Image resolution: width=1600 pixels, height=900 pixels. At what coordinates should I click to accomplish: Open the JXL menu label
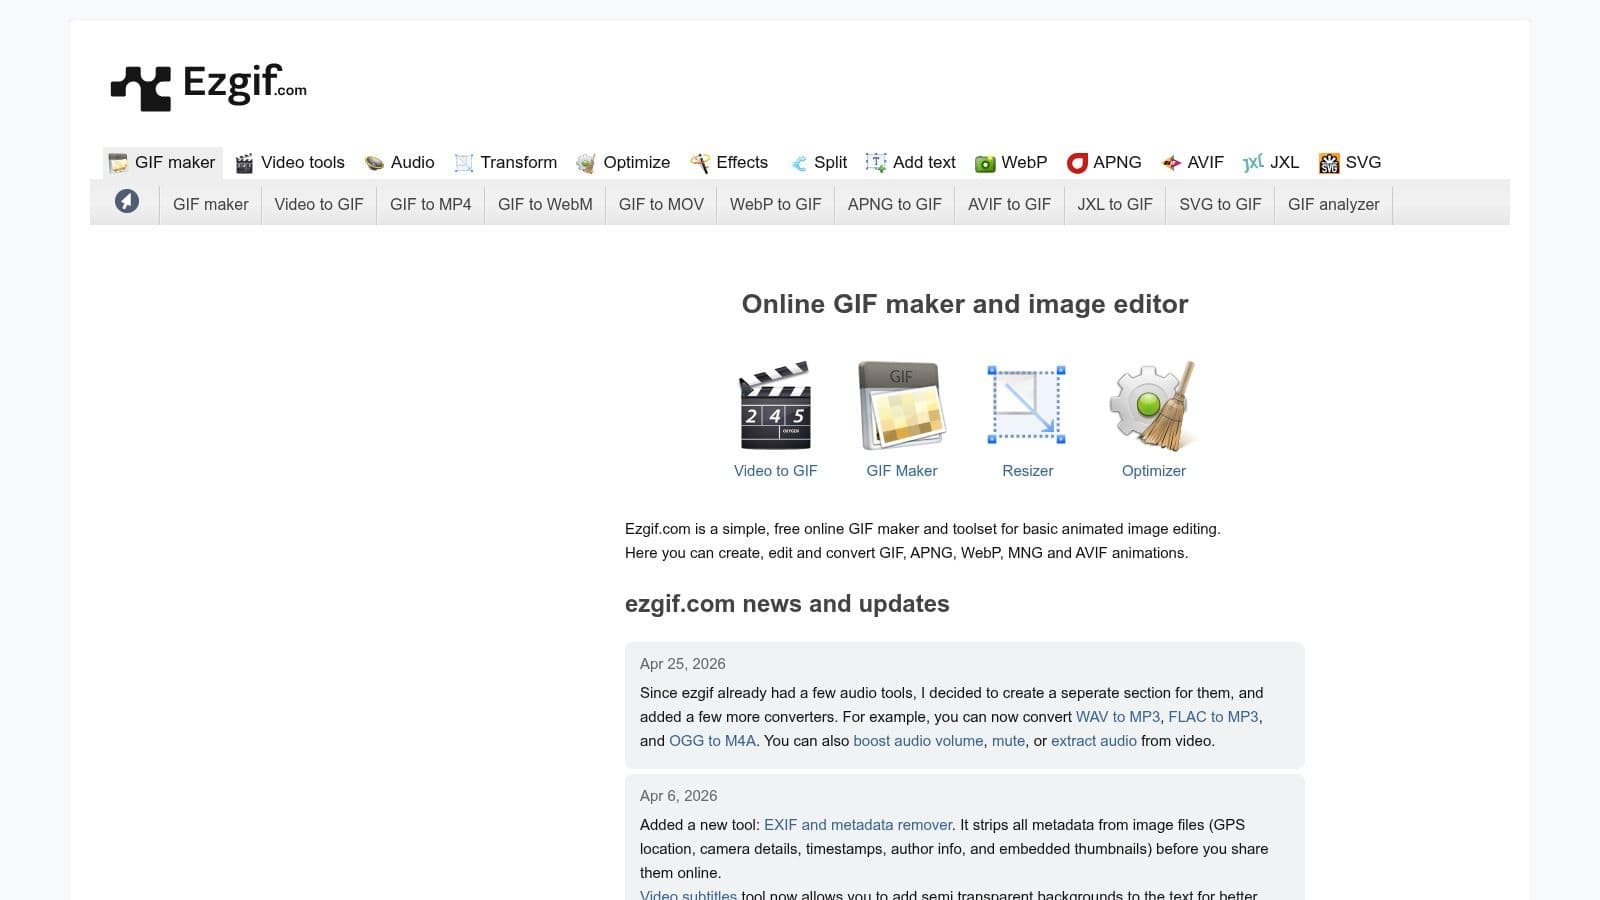[1284, 162]
